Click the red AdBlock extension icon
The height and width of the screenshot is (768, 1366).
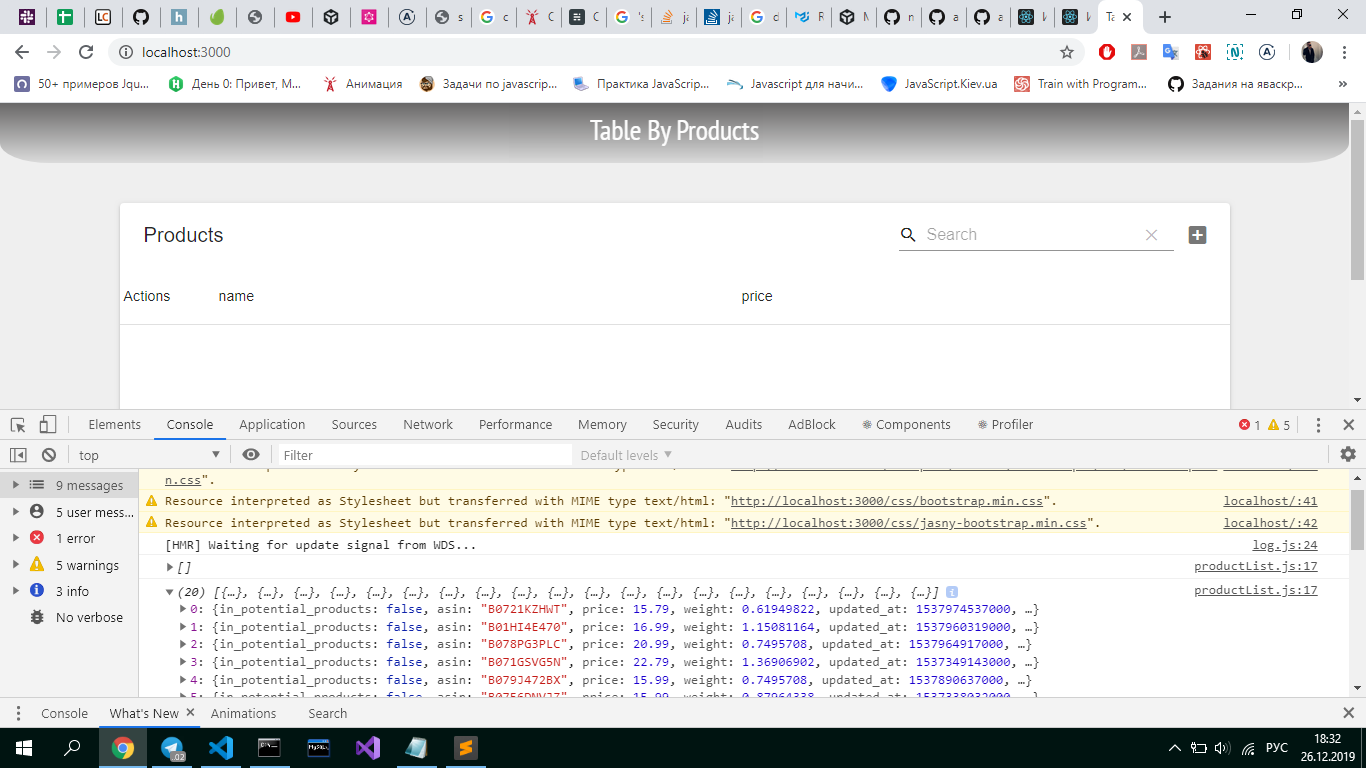1107,52
